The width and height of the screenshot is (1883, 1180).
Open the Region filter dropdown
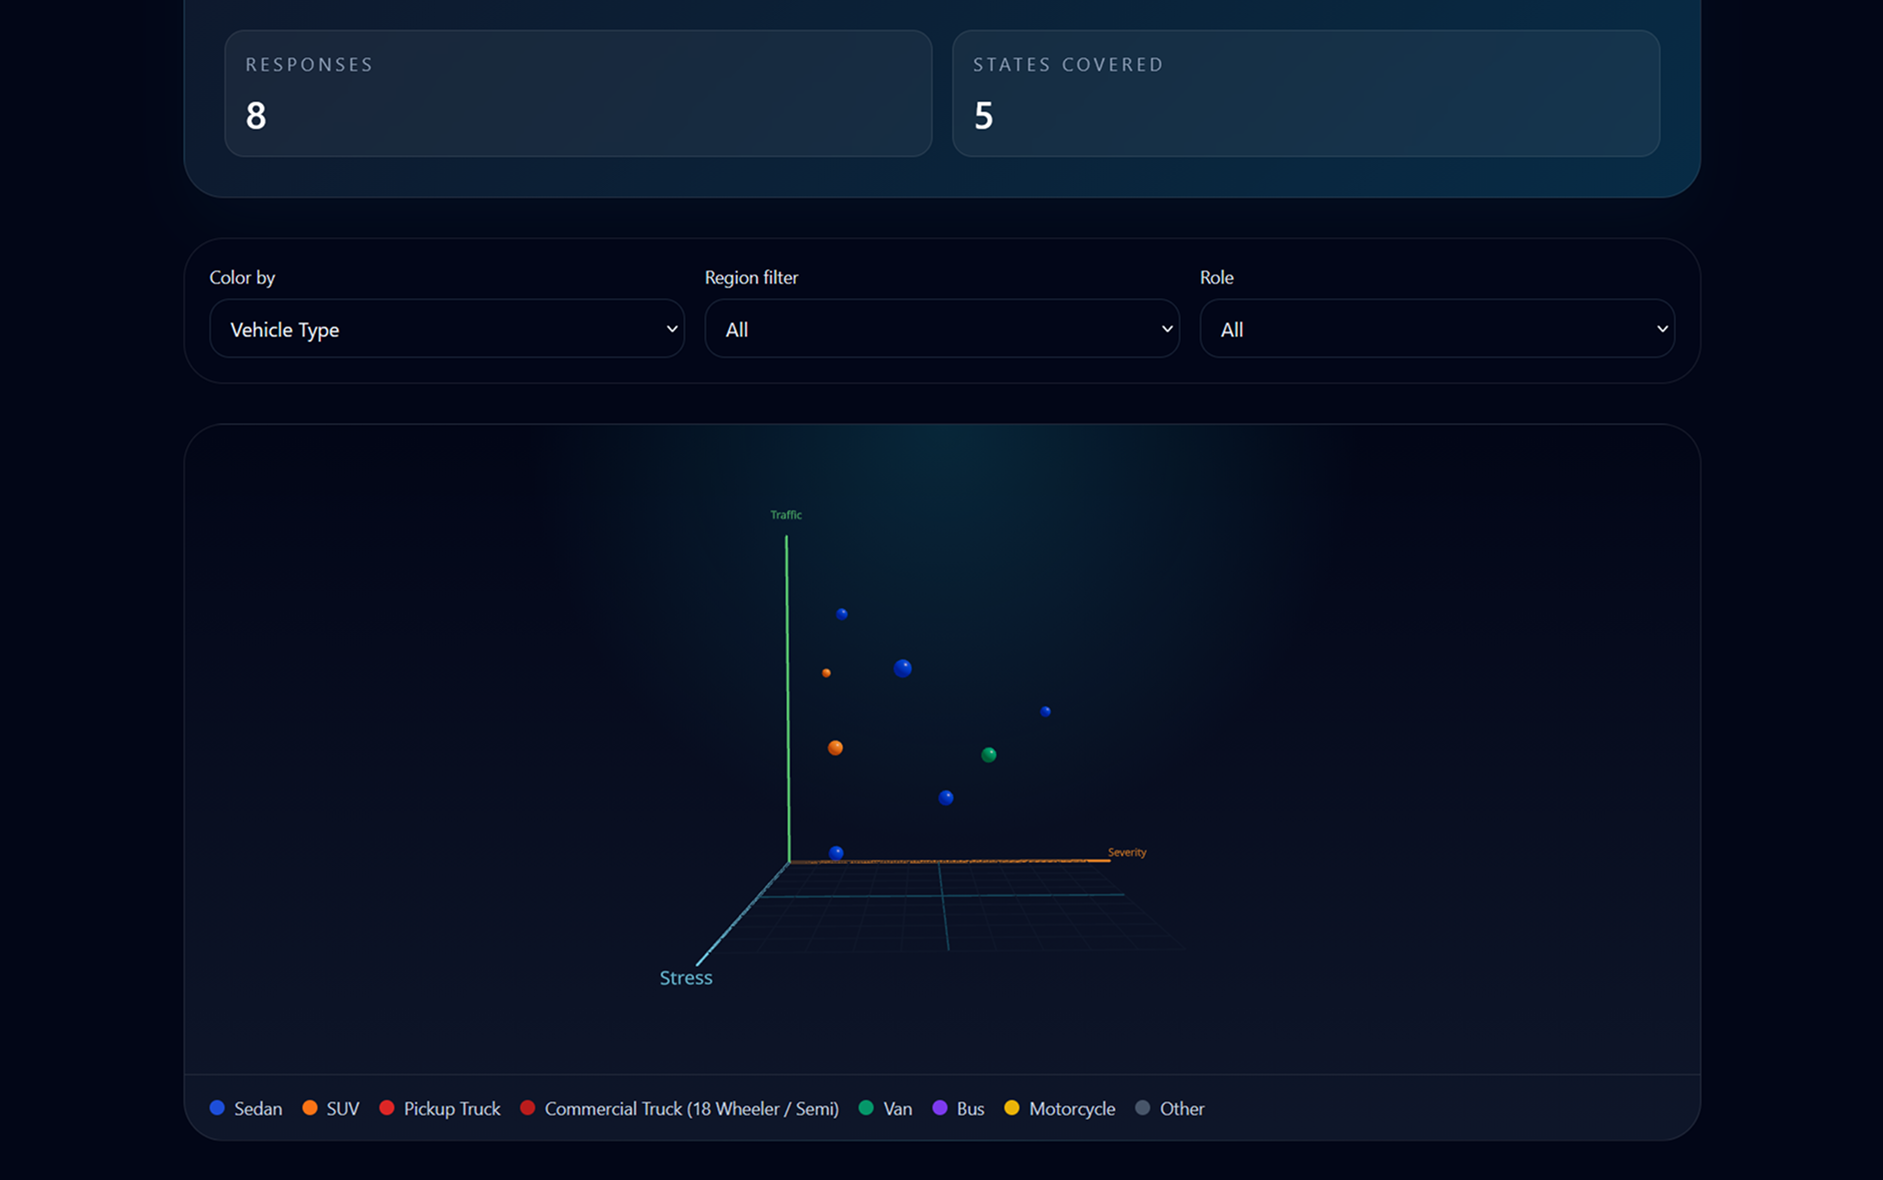(941, 328)
